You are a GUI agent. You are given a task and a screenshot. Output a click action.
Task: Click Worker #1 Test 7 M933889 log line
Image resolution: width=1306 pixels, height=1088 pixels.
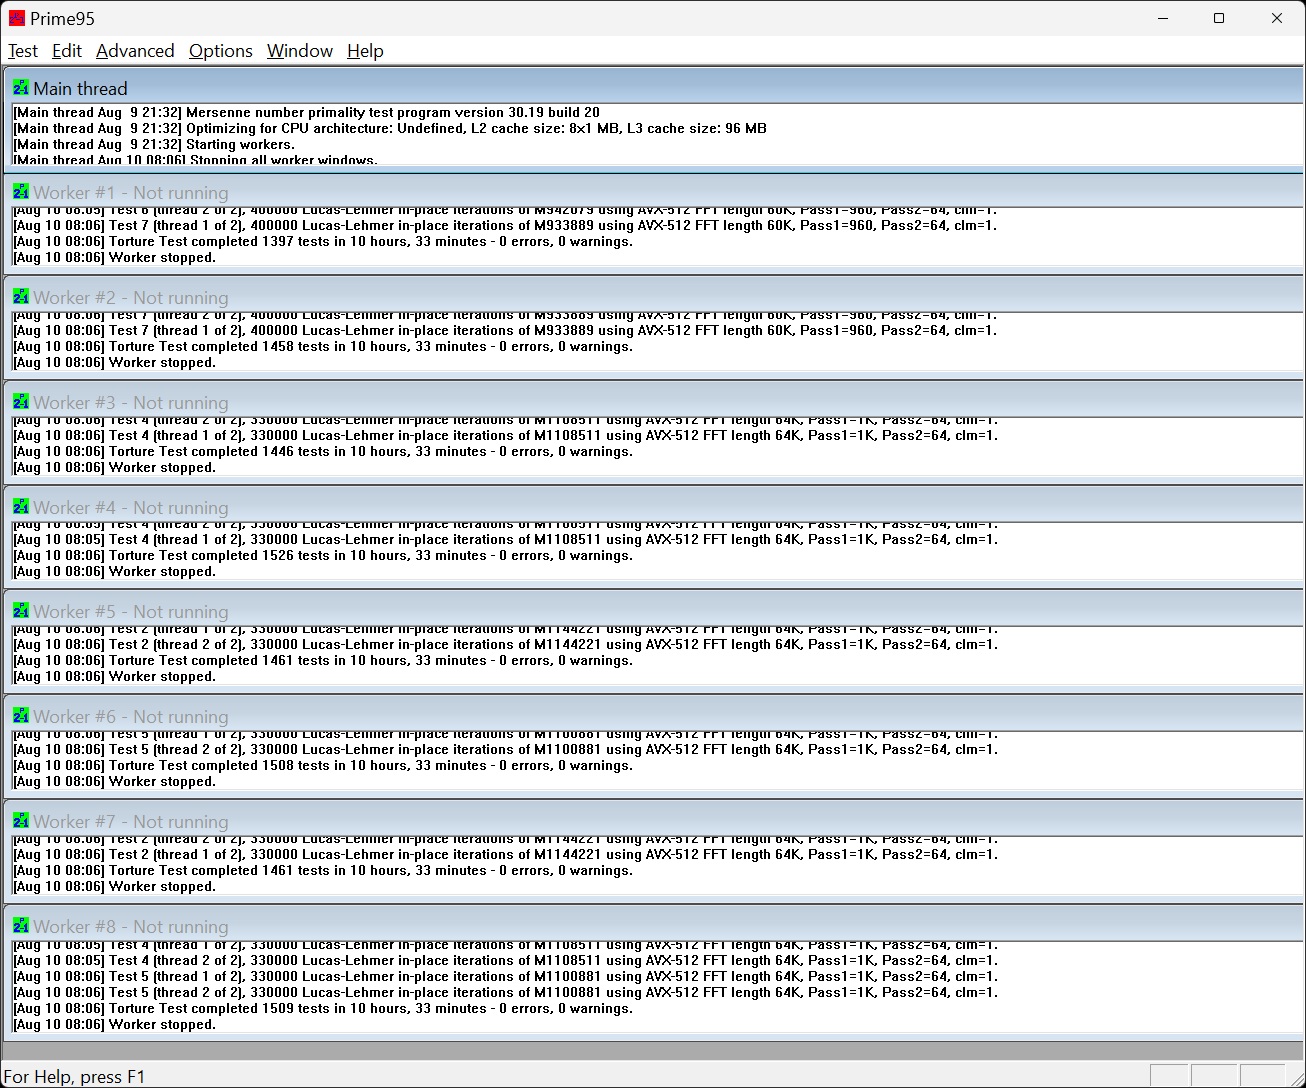[x=505, y=225]
